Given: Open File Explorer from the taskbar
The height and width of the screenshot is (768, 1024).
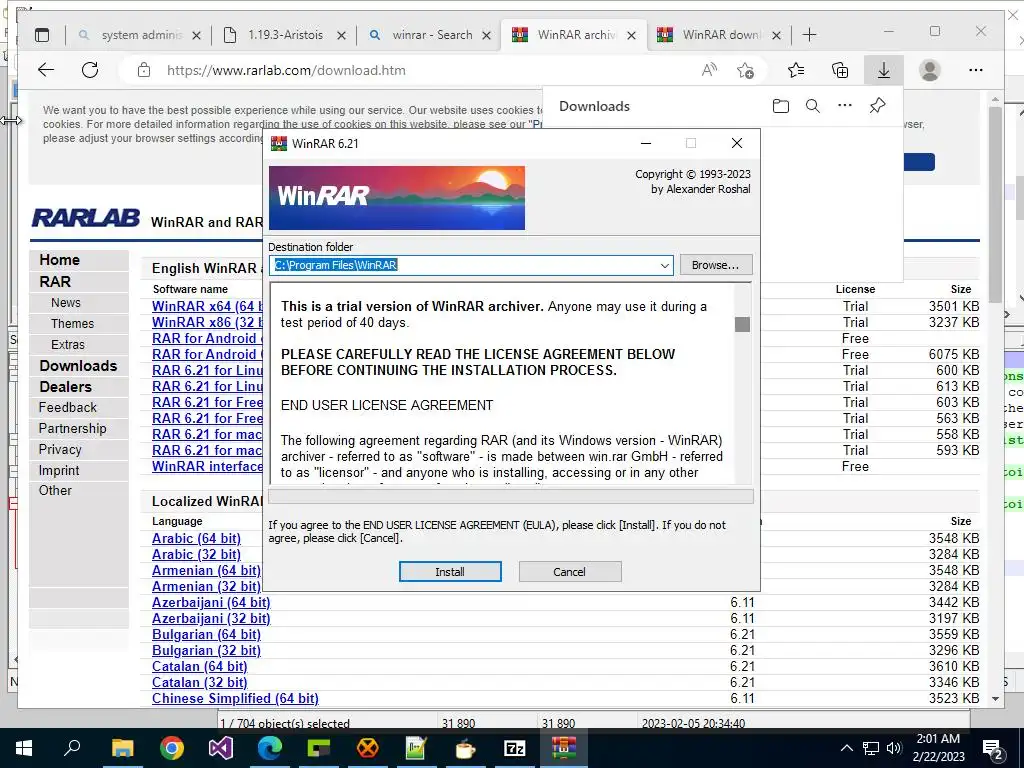Looking at the screenshot, I should tap(122, 748).
